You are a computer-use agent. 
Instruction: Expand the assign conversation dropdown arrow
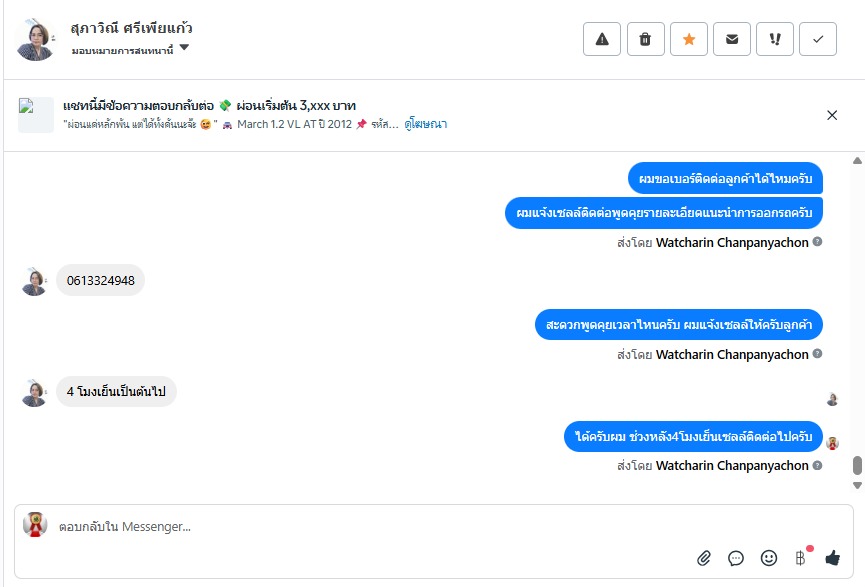tap(184, 48)
